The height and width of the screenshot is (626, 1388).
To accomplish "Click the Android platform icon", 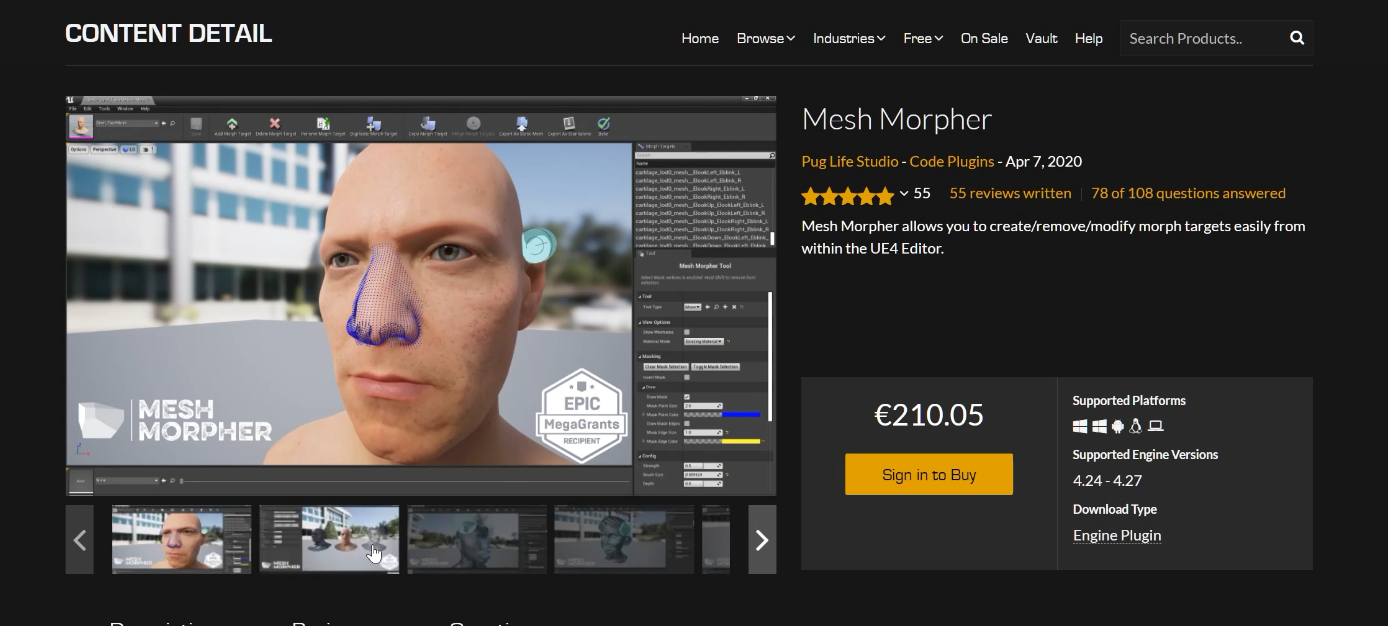I will coord(1118,426).
